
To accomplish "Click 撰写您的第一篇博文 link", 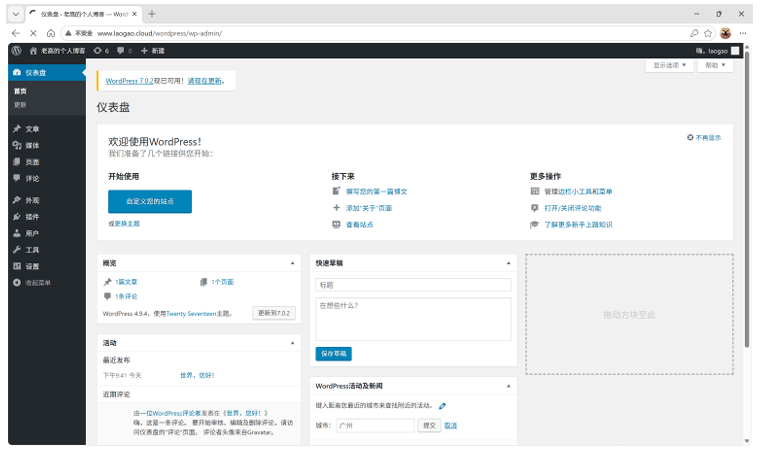I will (376, 192).
